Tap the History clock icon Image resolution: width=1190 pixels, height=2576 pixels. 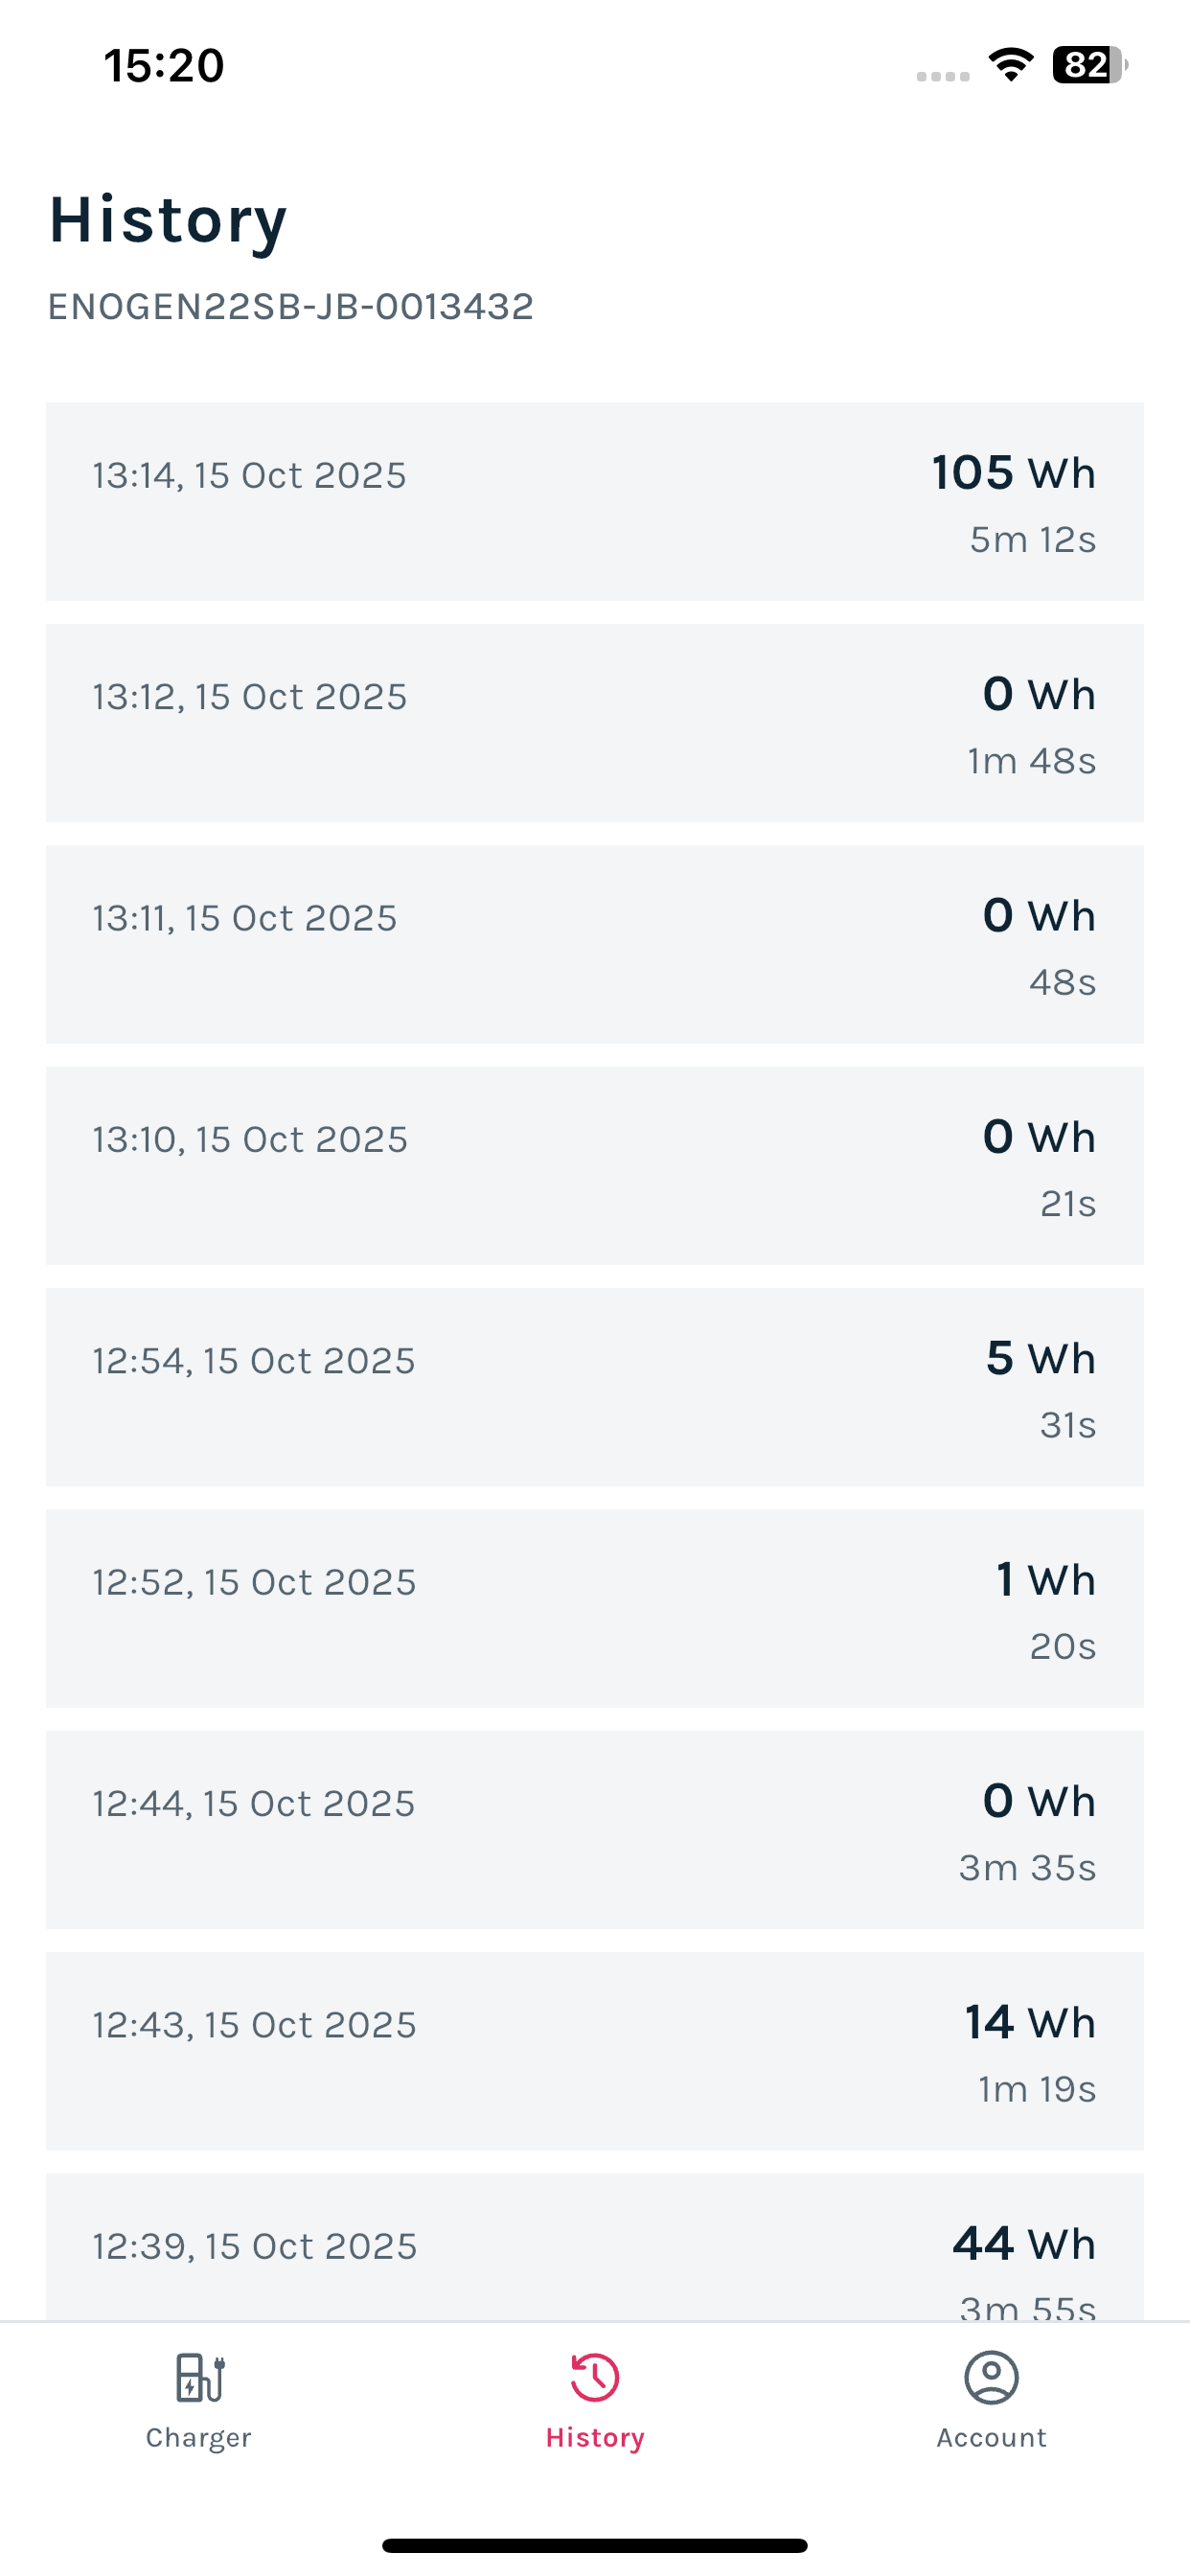[x=595, y=2376]
